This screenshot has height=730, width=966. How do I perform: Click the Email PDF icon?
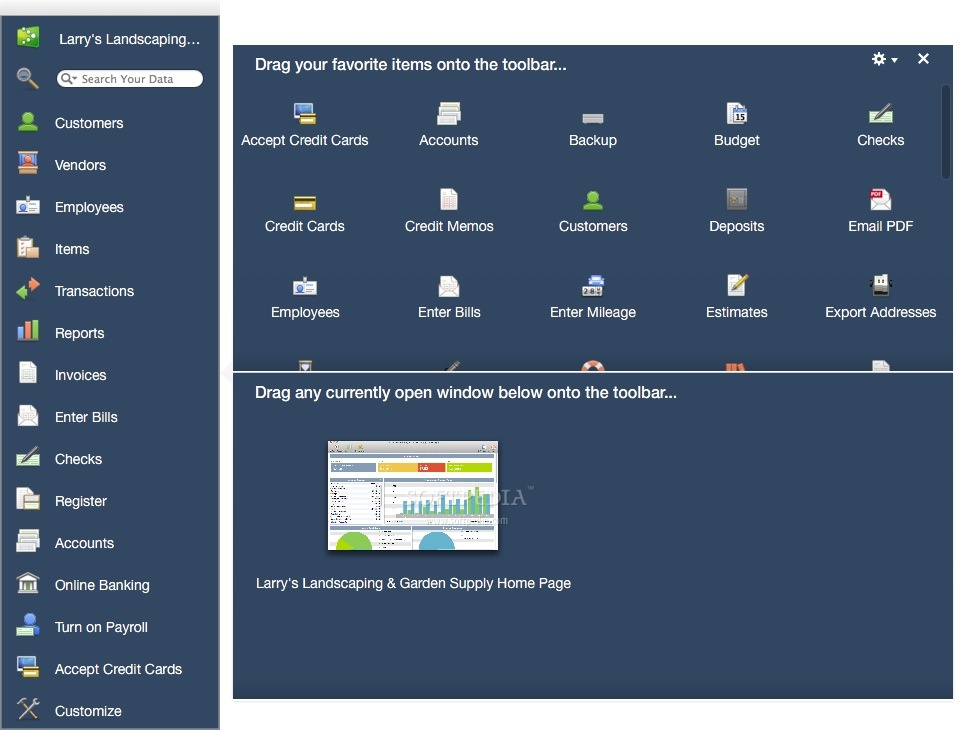[x=880, y=199]
